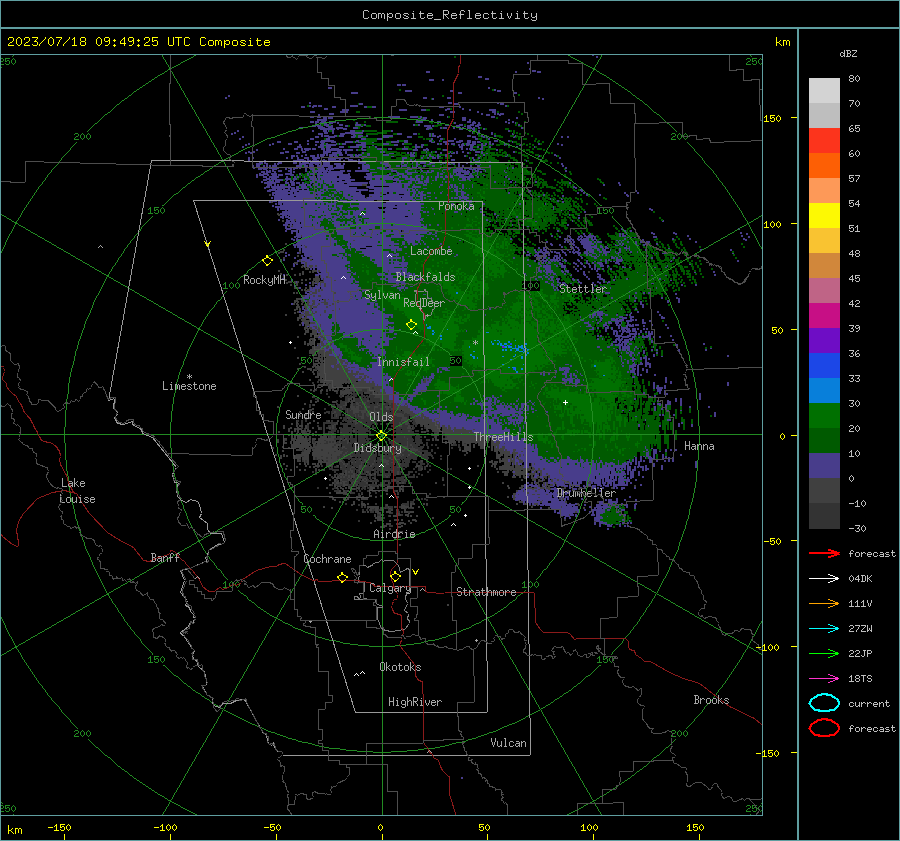Click the Blackfalds map label
This screenshot has height=841, width=900.
pyautogui.click(x=425, y=277)
